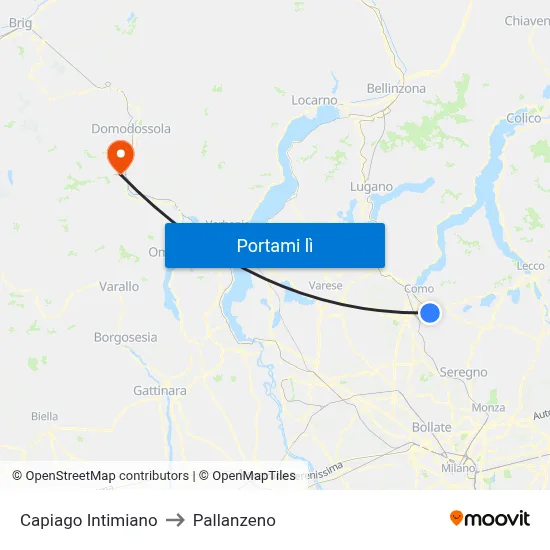550x550 pixels.
Task: Click the blue origin dot near Como
Action: point(430,313)
